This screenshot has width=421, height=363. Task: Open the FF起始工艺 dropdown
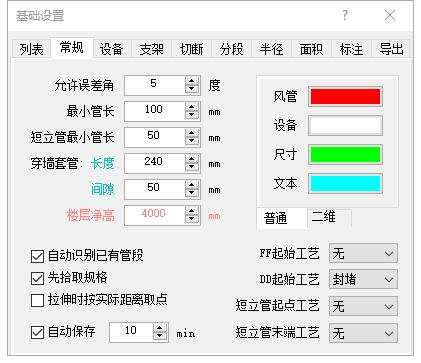363,254
